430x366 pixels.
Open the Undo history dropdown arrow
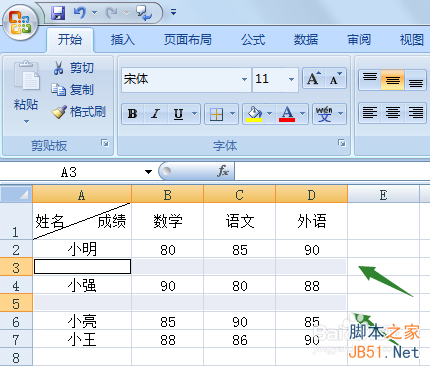95,13
